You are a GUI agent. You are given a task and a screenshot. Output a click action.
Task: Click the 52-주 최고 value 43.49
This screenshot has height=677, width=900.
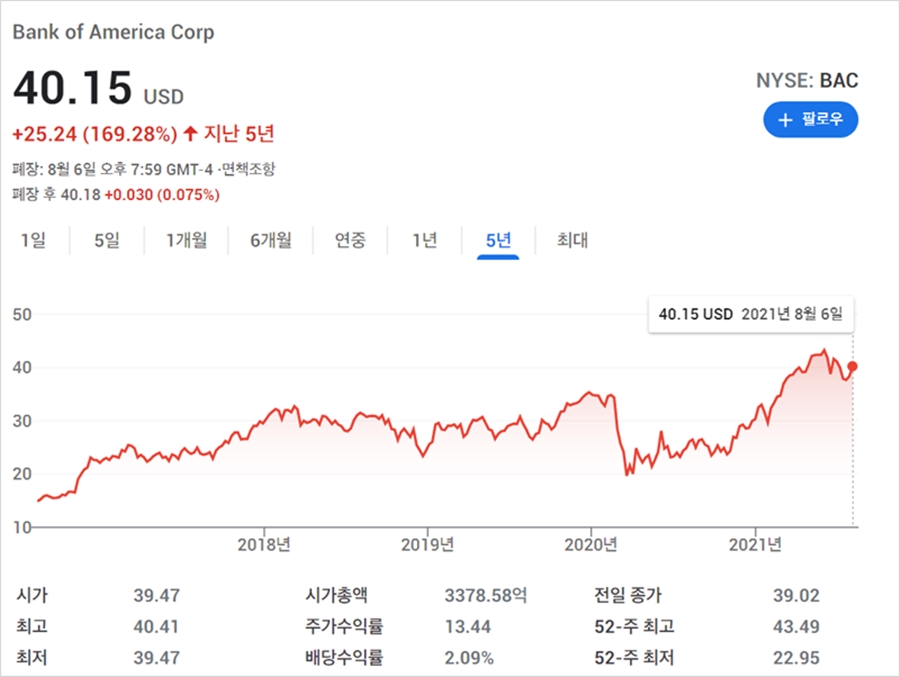pyautogui.click(x=796, y=626)
